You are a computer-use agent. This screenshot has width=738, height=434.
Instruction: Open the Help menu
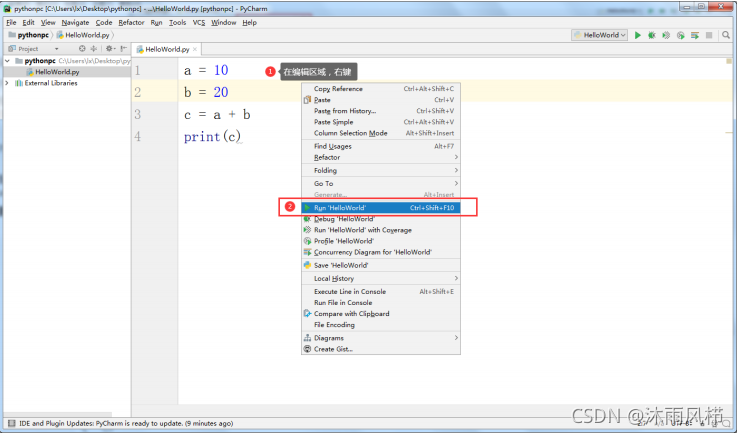249,23
